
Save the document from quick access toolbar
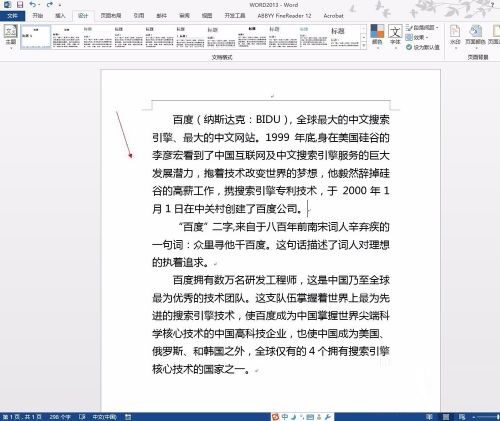tap(20, 5)
